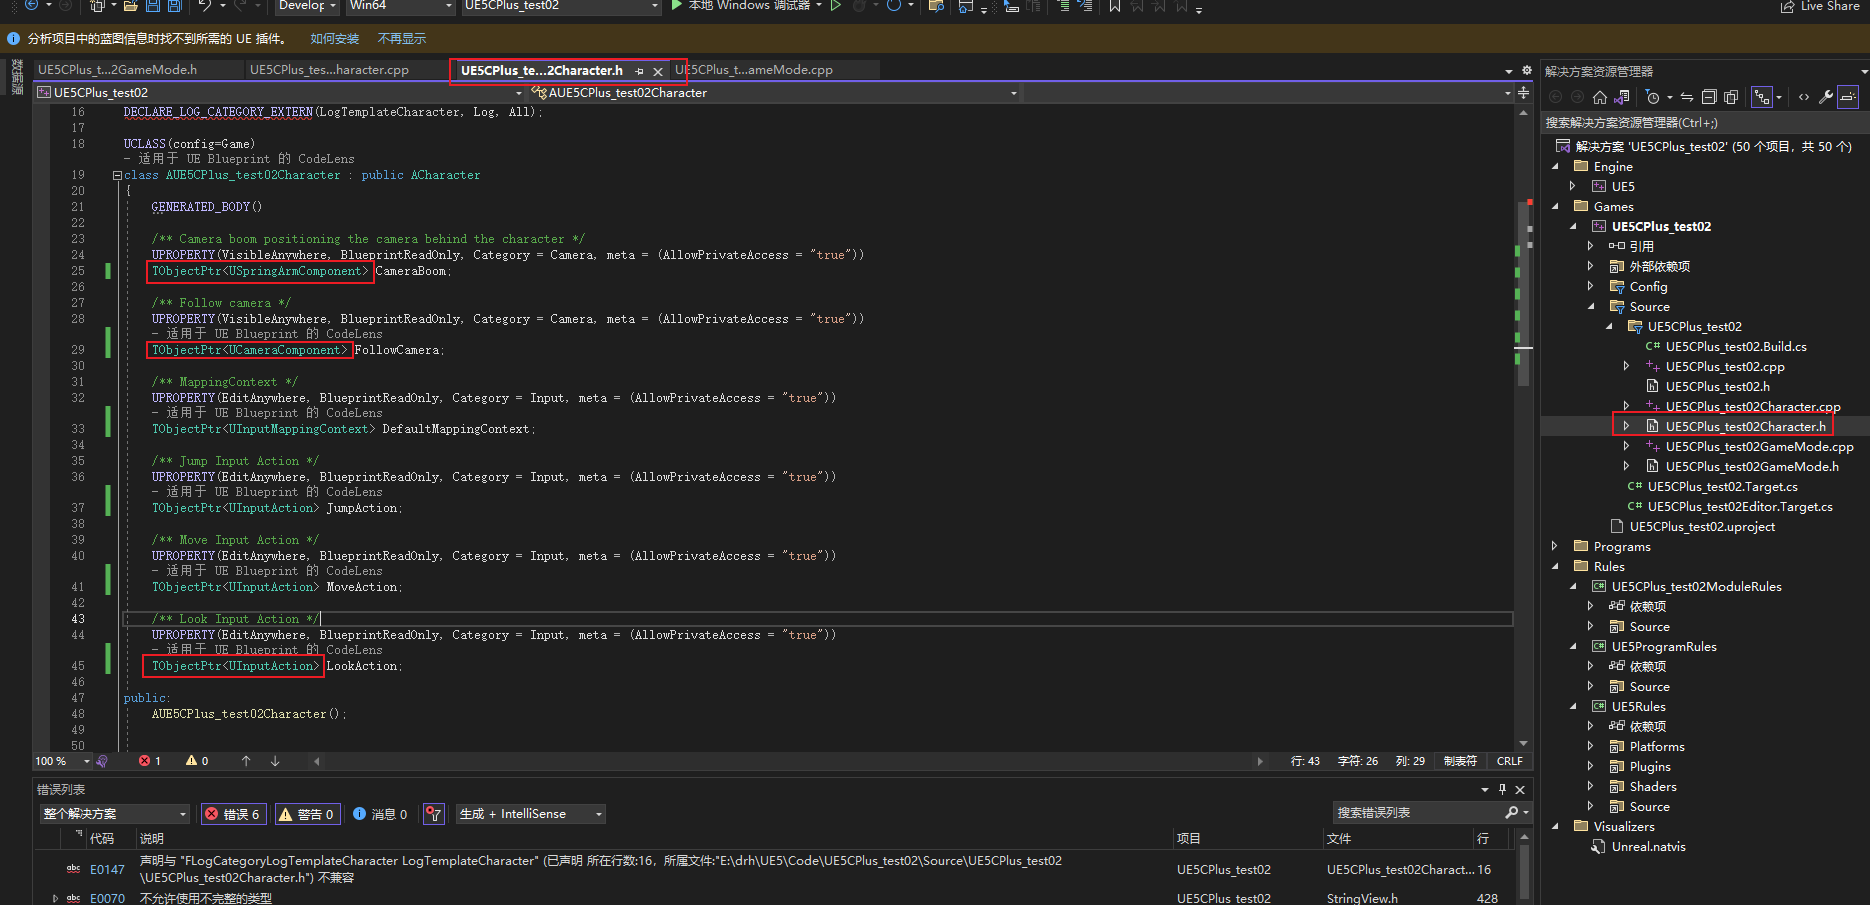The width and height of the screenshot is (1870, 905).
Task: Open the UE5CPlus_test02 startup project dropdown
Action: tap(561, 5)
